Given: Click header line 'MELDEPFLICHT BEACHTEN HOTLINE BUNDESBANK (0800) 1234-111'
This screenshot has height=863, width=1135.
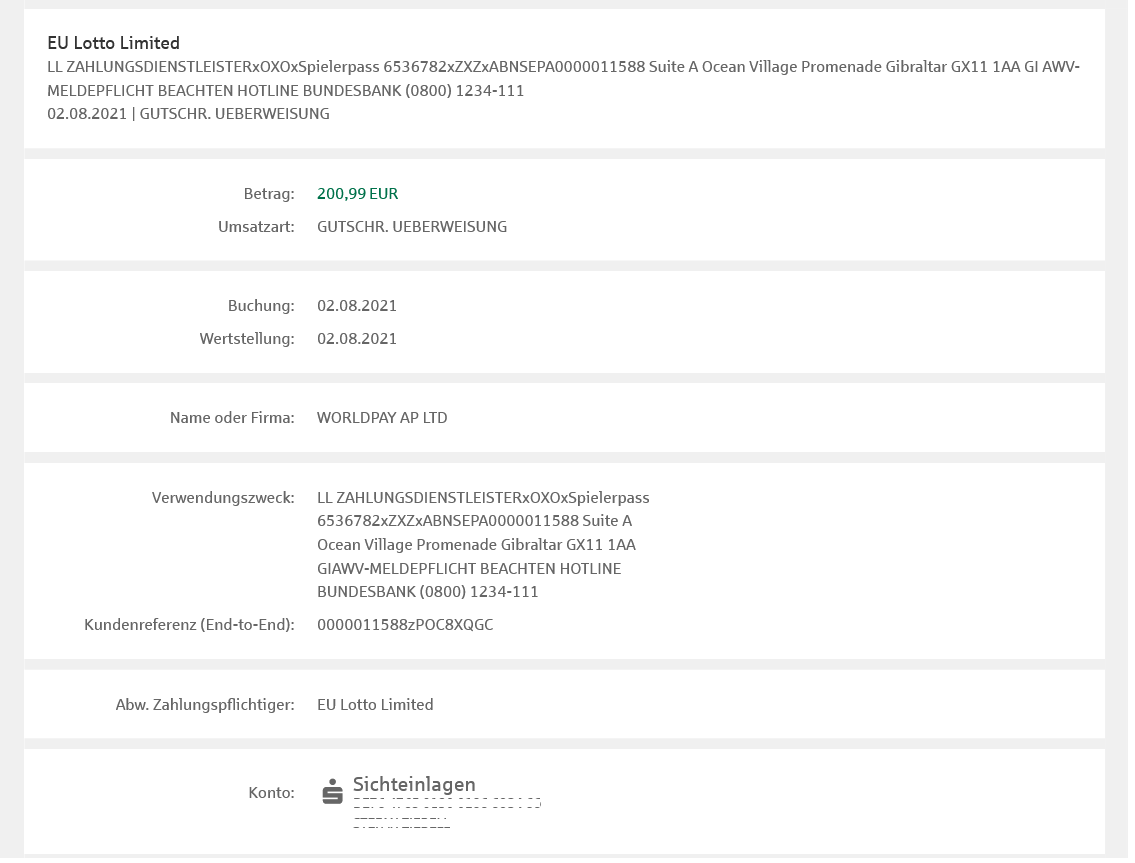Looking at the screenshot, I should point(286,90).
